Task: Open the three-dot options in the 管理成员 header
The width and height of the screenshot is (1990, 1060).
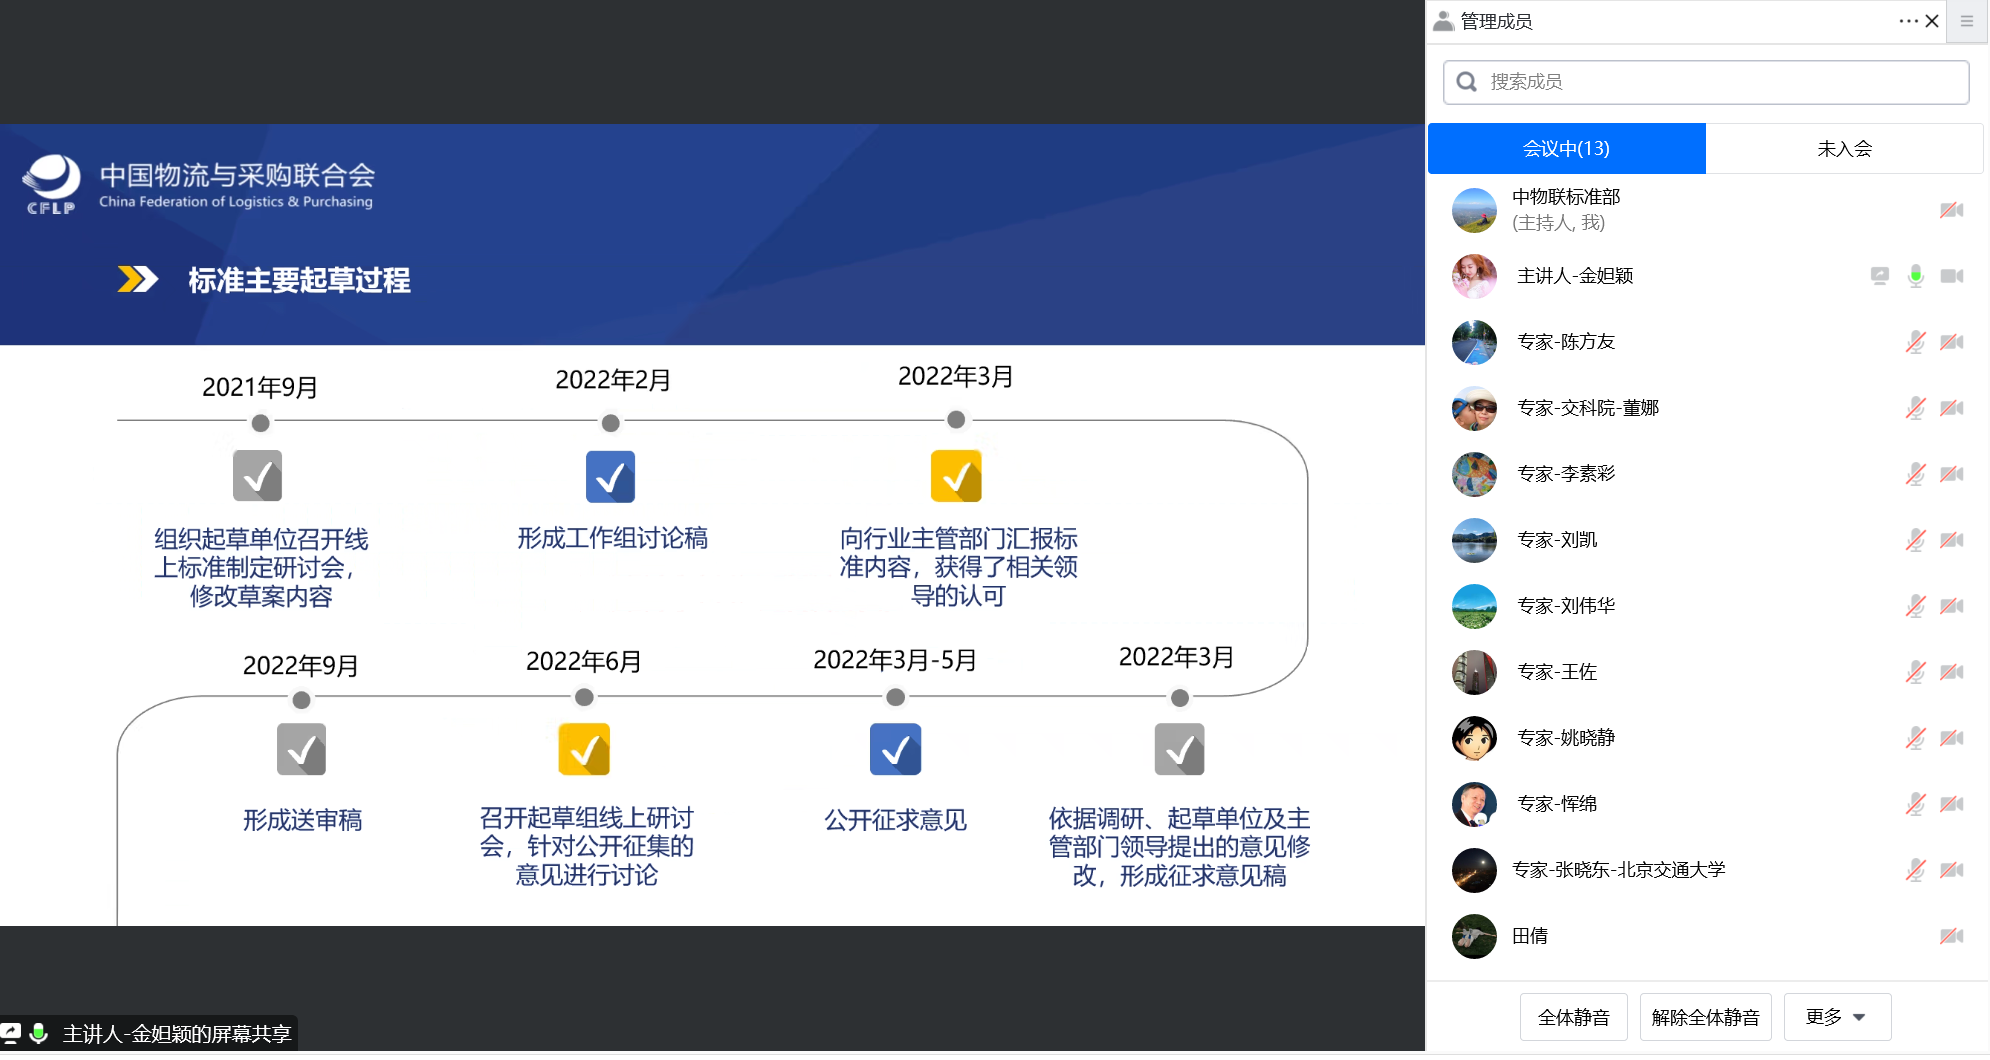Action: click(x=1907, y=21)
